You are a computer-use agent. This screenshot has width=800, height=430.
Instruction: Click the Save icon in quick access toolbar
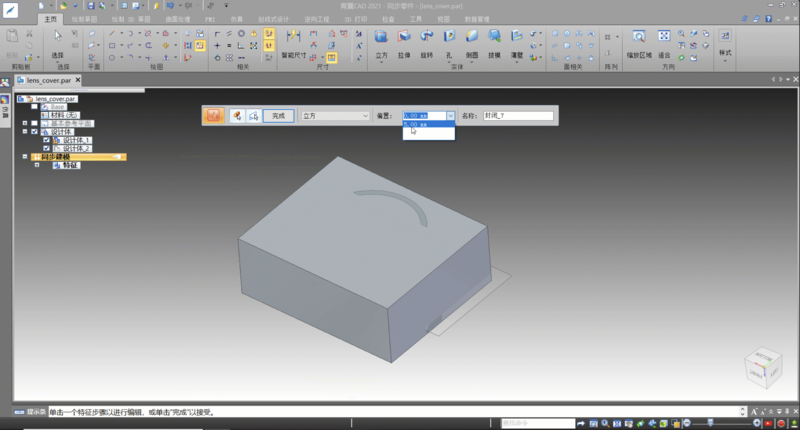pyautogui.click(x=90, y=6)
